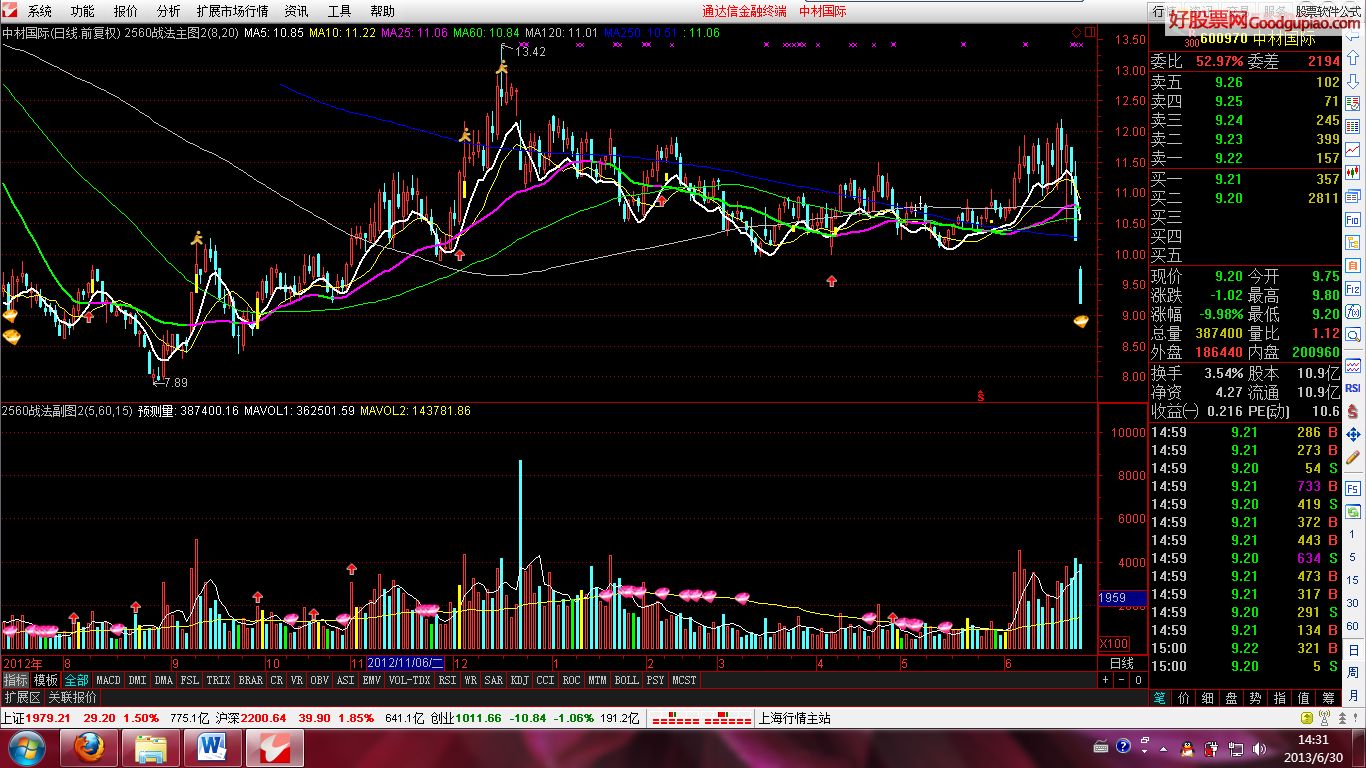Open the 扩展区 tab
Viewport: 1366px width, 768px height.
click(x=21, y=697)
